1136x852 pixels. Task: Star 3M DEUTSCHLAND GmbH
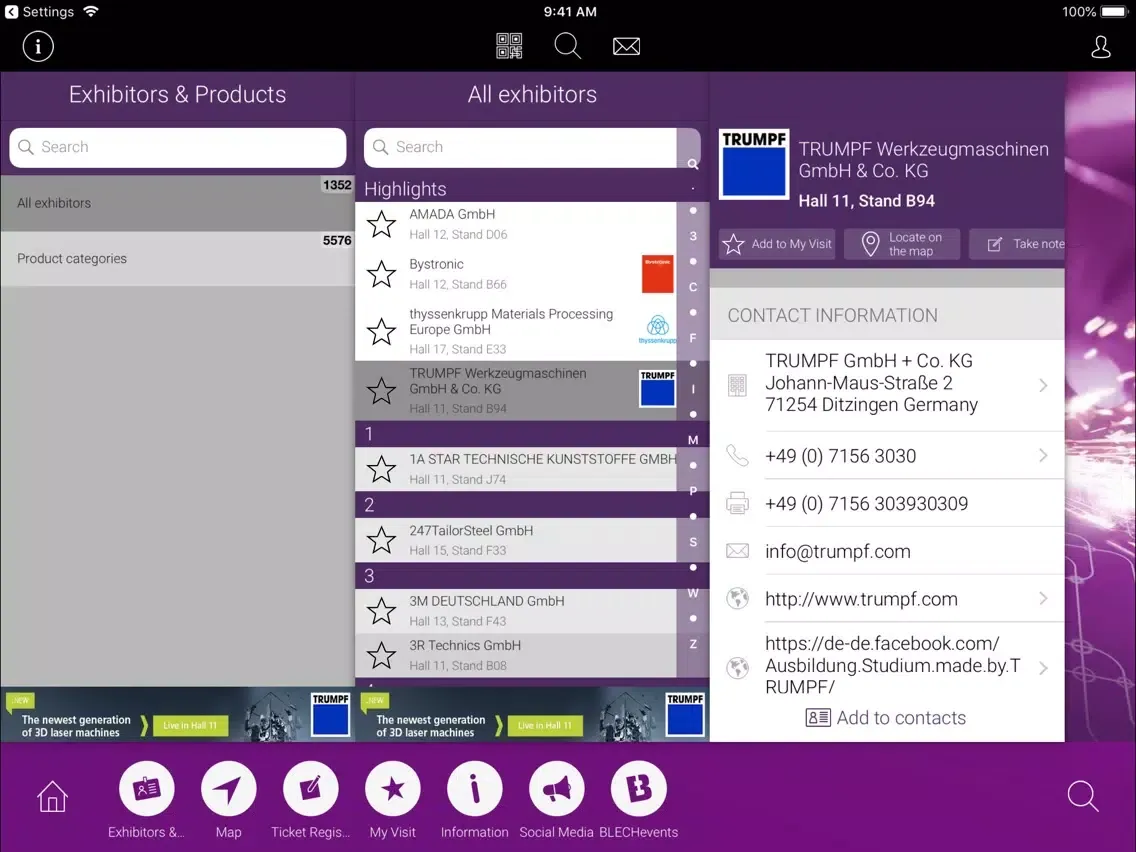[381, 611]
